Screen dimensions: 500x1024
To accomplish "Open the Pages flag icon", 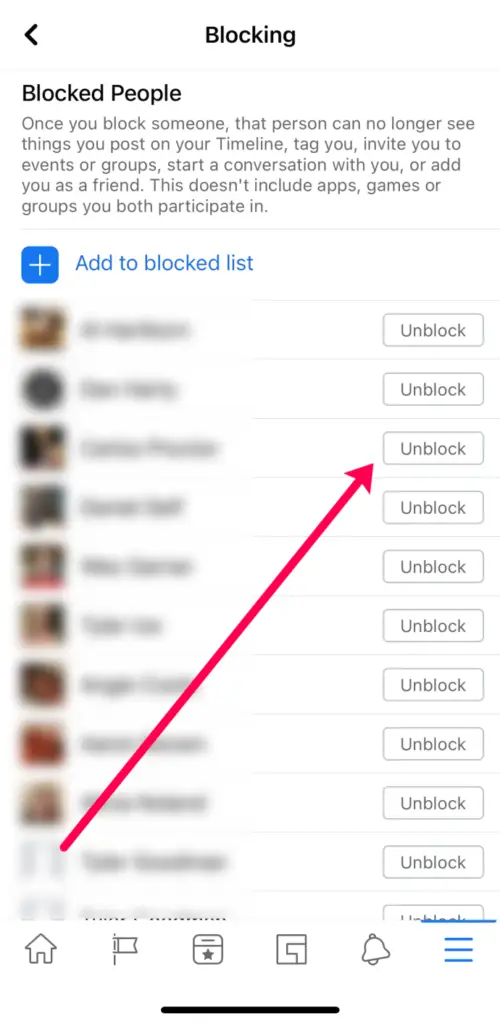I will [x=124, y=950].
